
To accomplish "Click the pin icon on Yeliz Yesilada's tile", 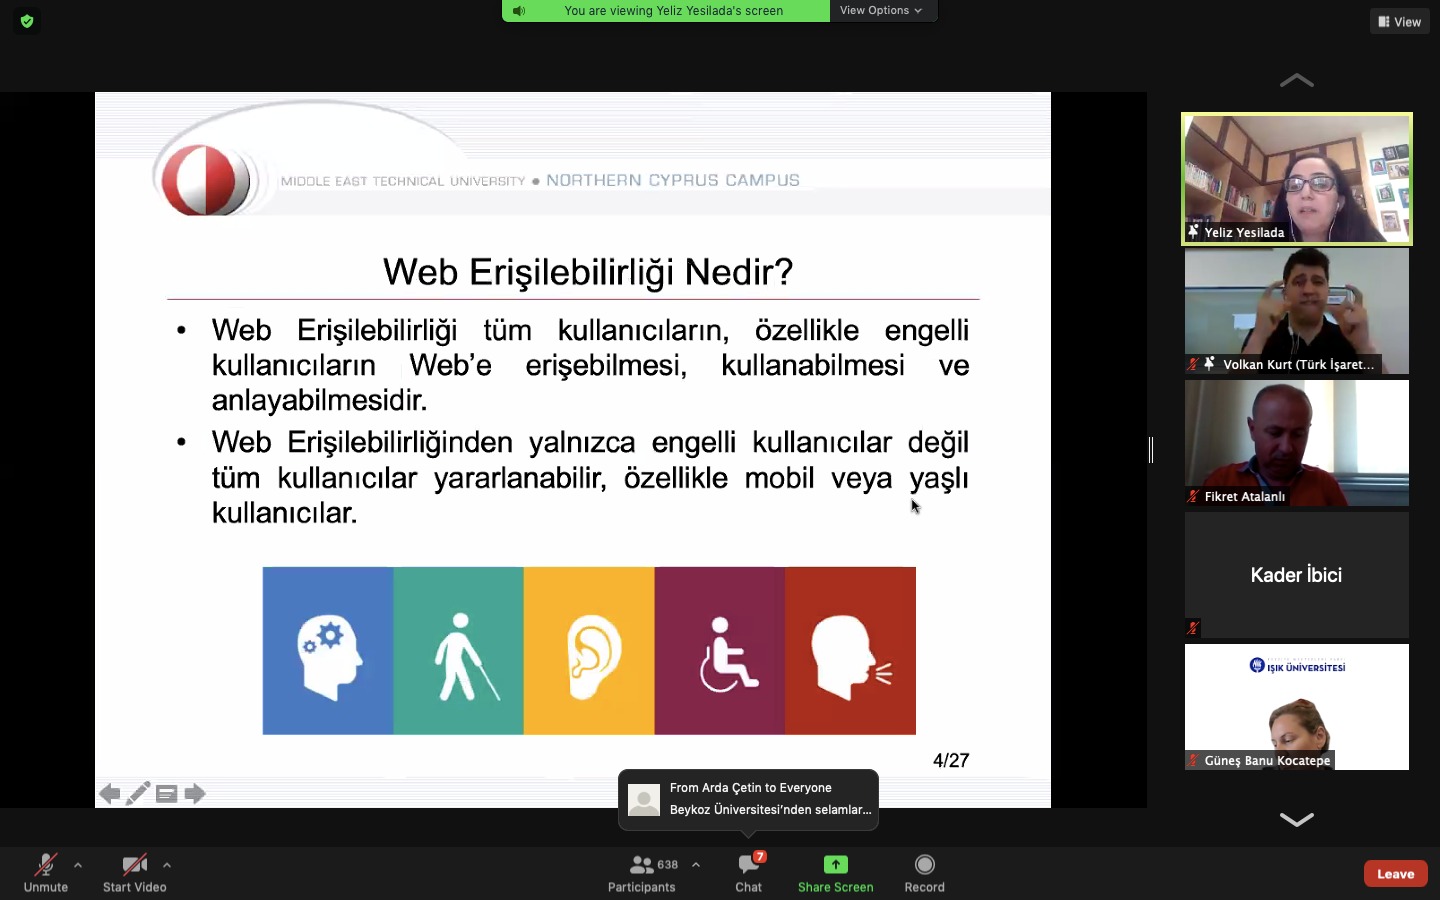I will tap(1193, 232).
